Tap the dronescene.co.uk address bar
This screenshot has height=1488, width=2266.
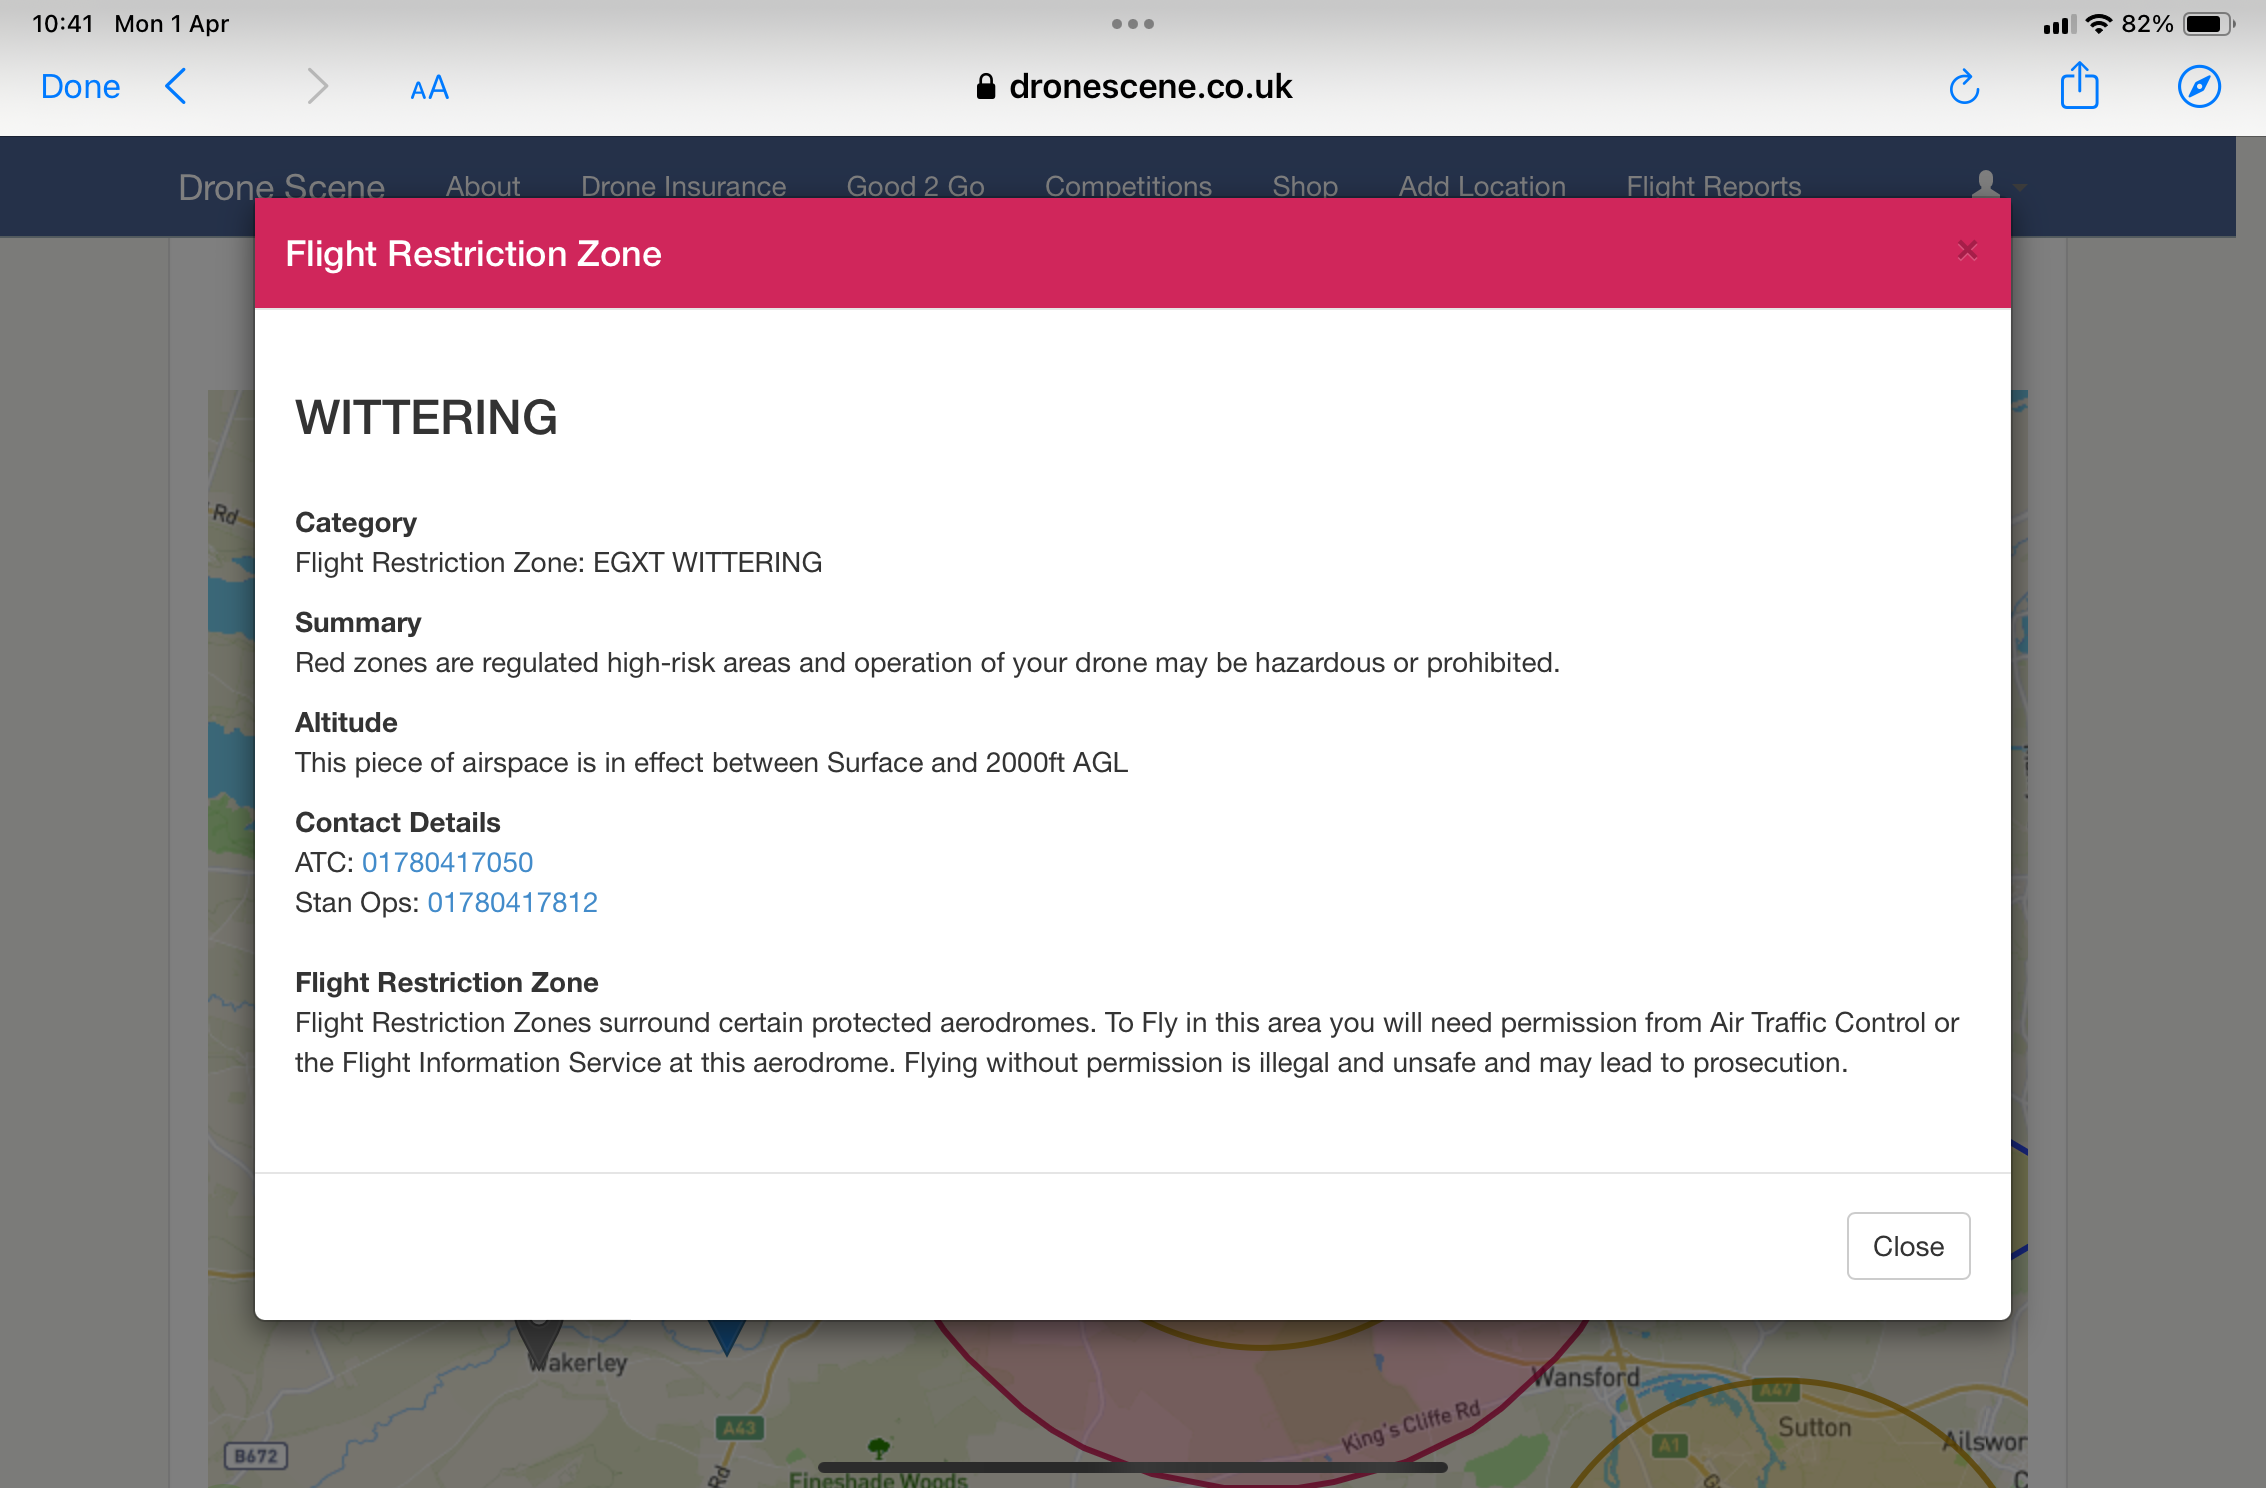[1133, 87]
